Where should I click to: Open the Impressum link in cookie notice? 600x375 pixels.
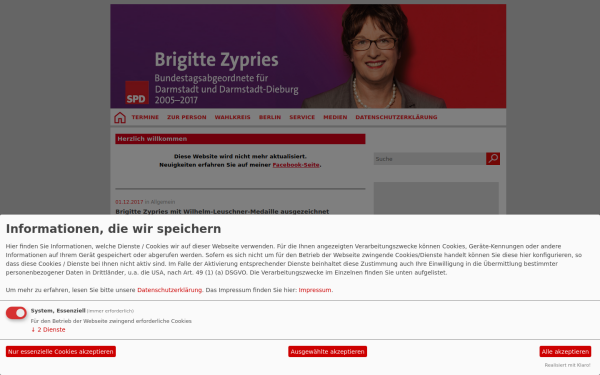[315, 290]
